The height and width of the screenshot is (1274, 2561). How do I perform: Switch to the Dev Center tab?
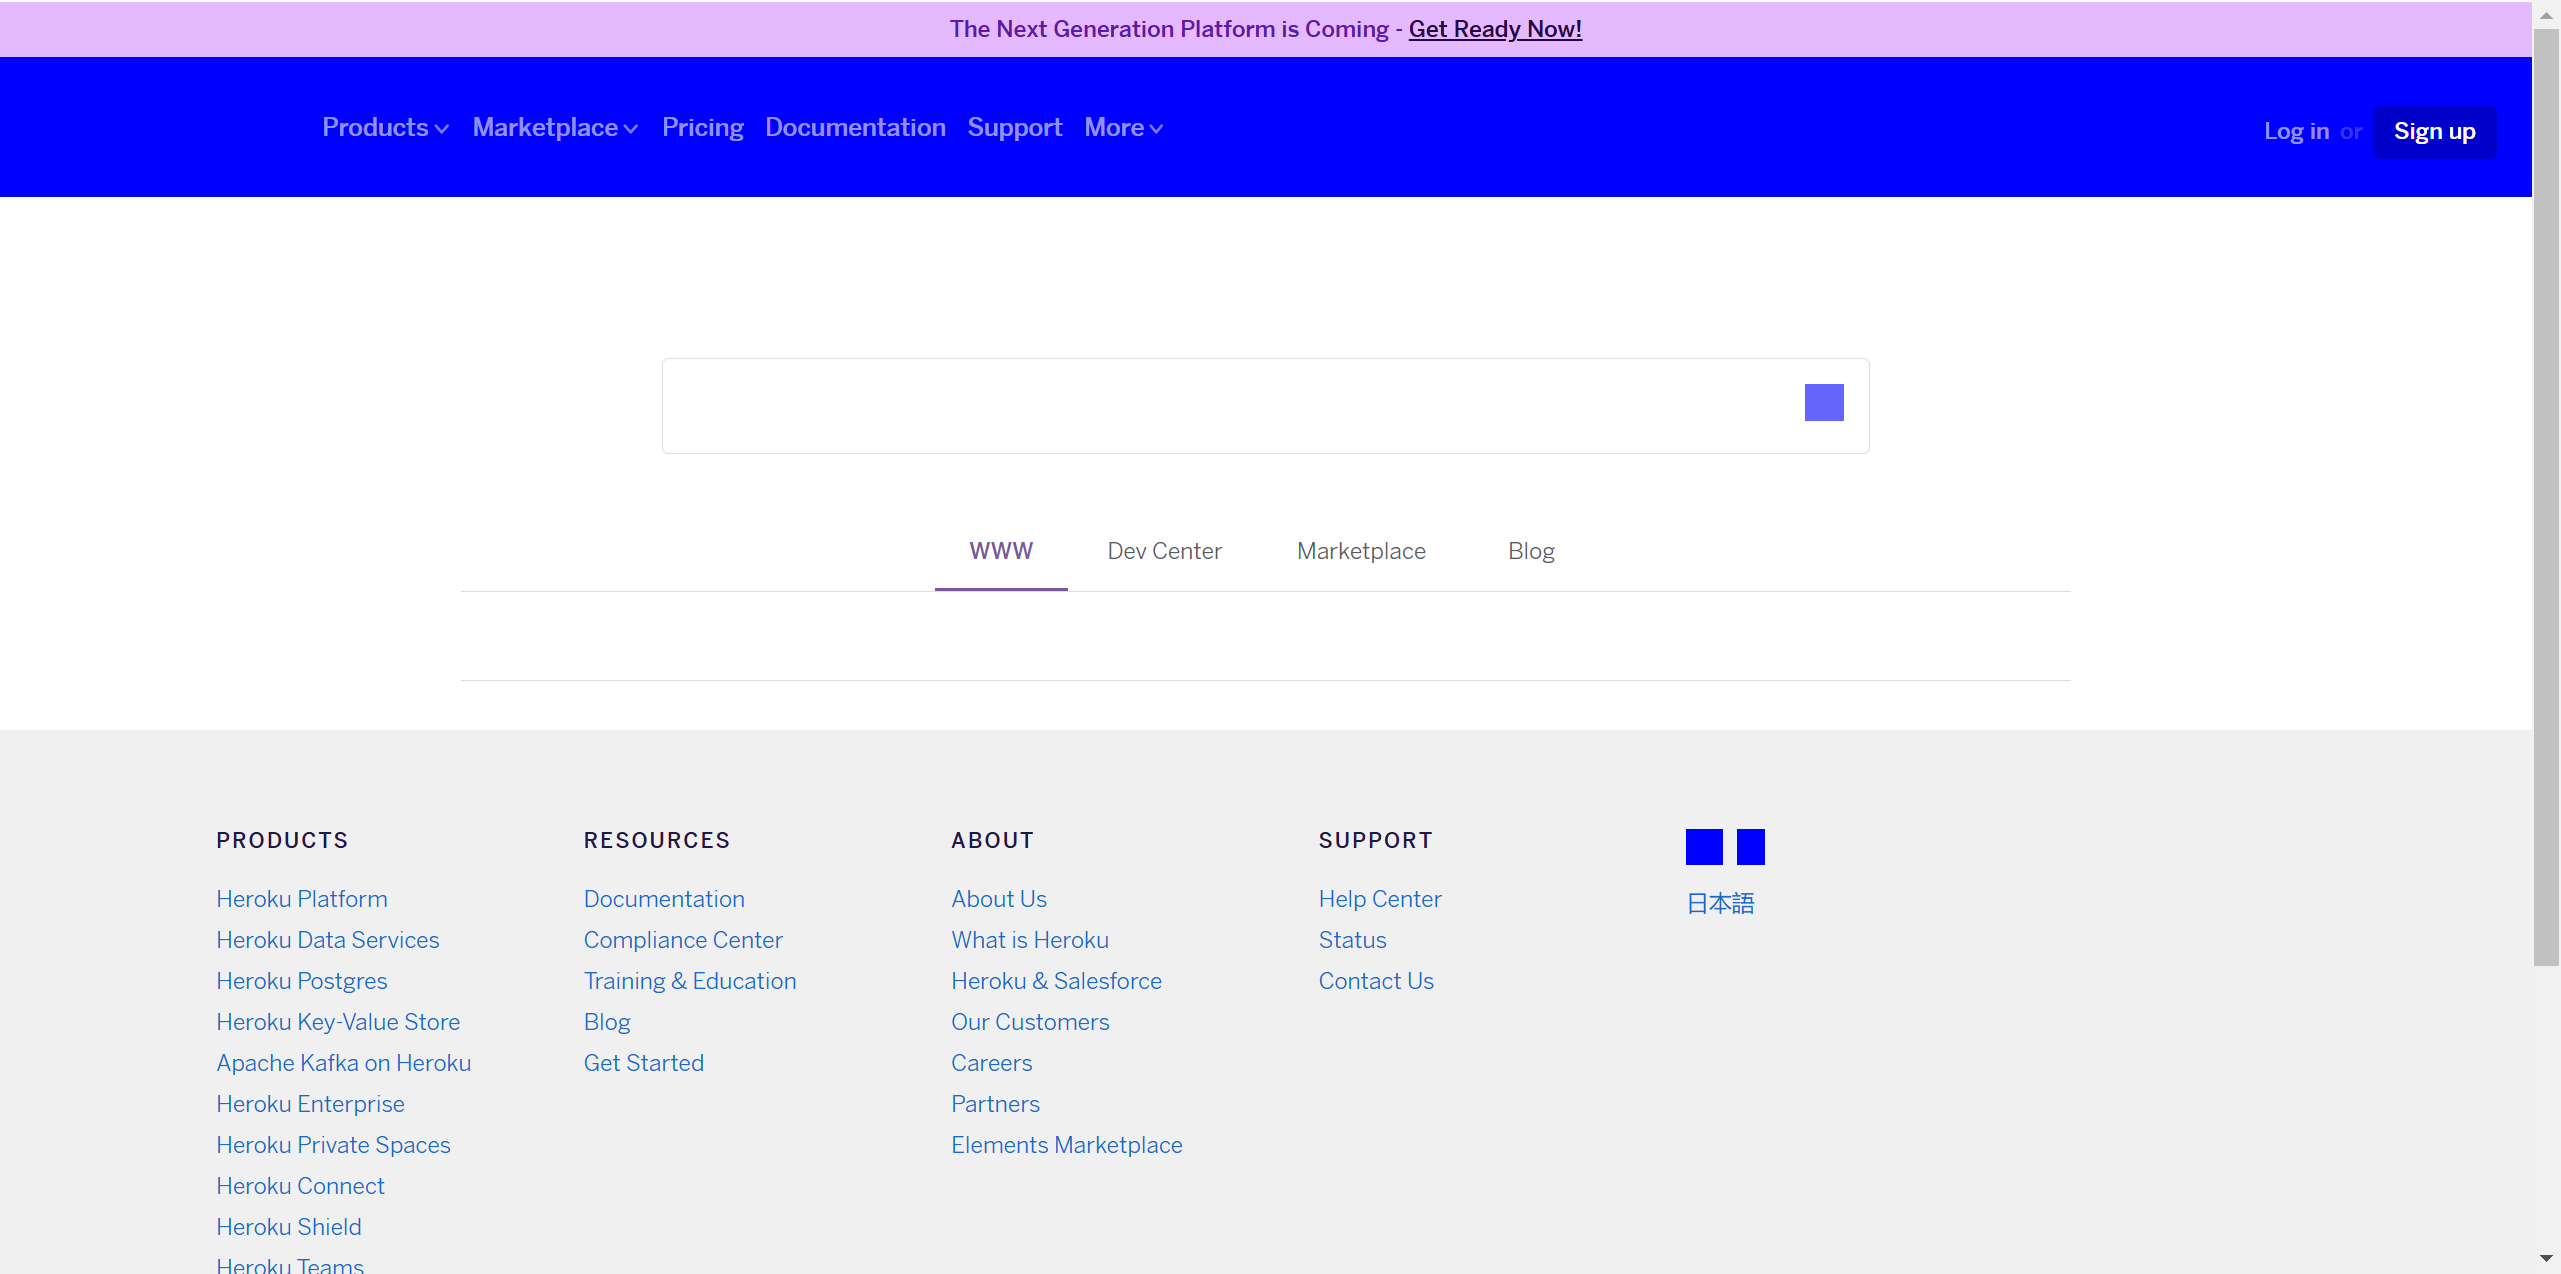pos(1164,551)
